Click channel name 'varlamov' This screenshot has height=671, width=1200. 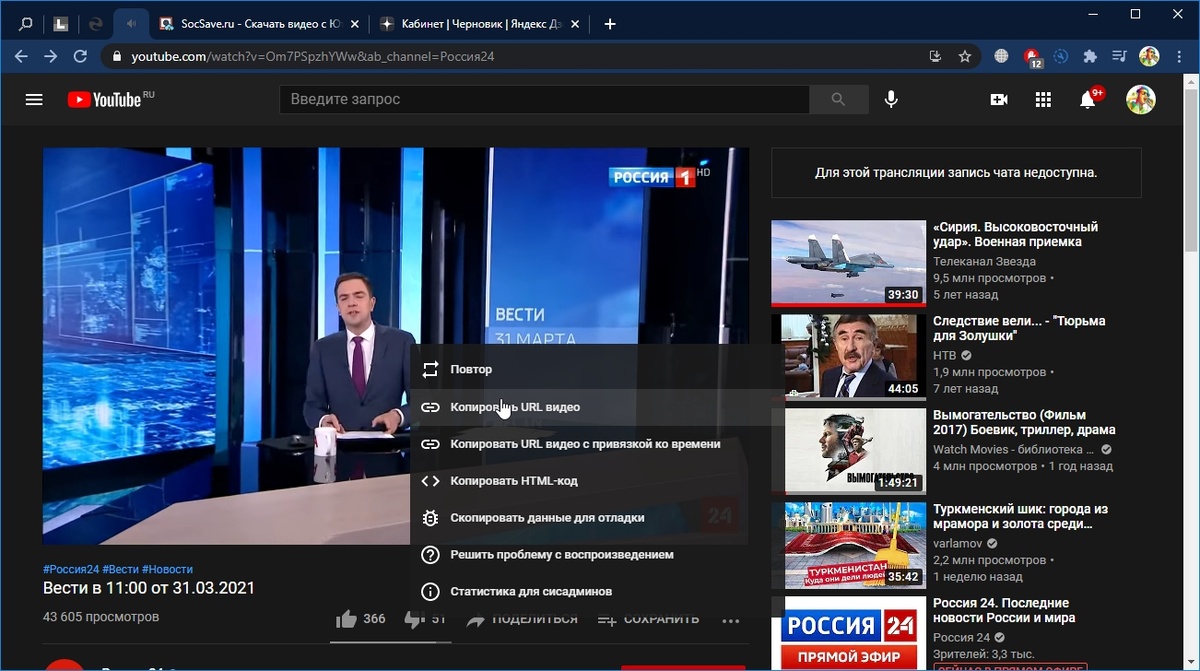[x=958, y=542]
